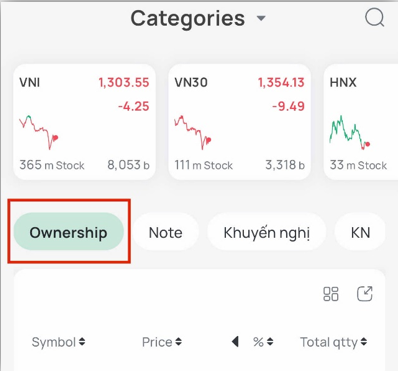Open the VN30 index card
Viewport: 398px width, 371px height.
pyautogui.click(x=240, y=122)
